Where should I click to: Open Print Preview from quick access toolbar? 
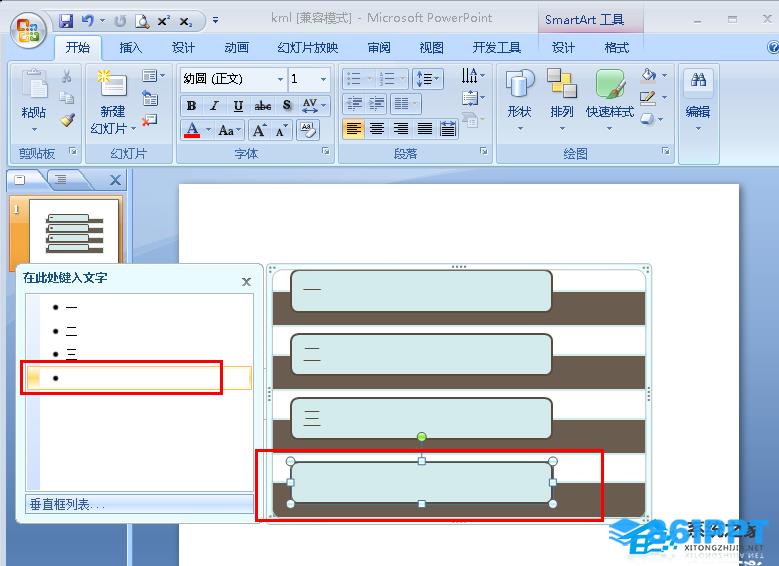point(142,21)
